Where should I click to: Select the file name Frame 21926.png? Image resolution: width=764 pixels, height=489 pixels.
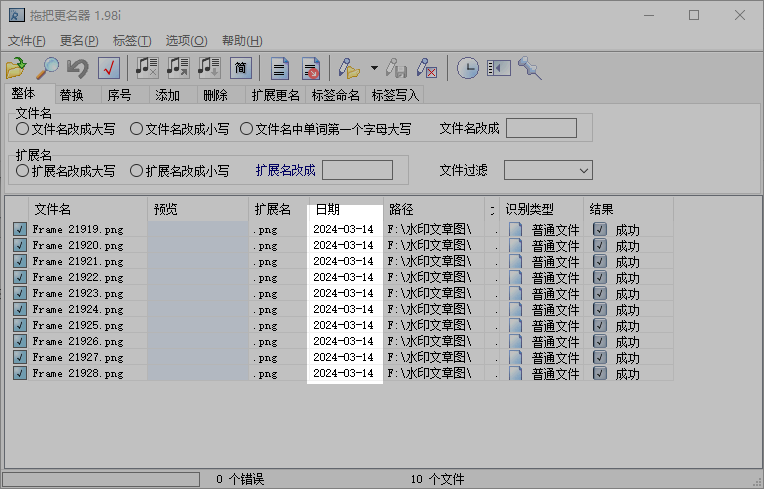pyautogui.click(x=78, y=341)
